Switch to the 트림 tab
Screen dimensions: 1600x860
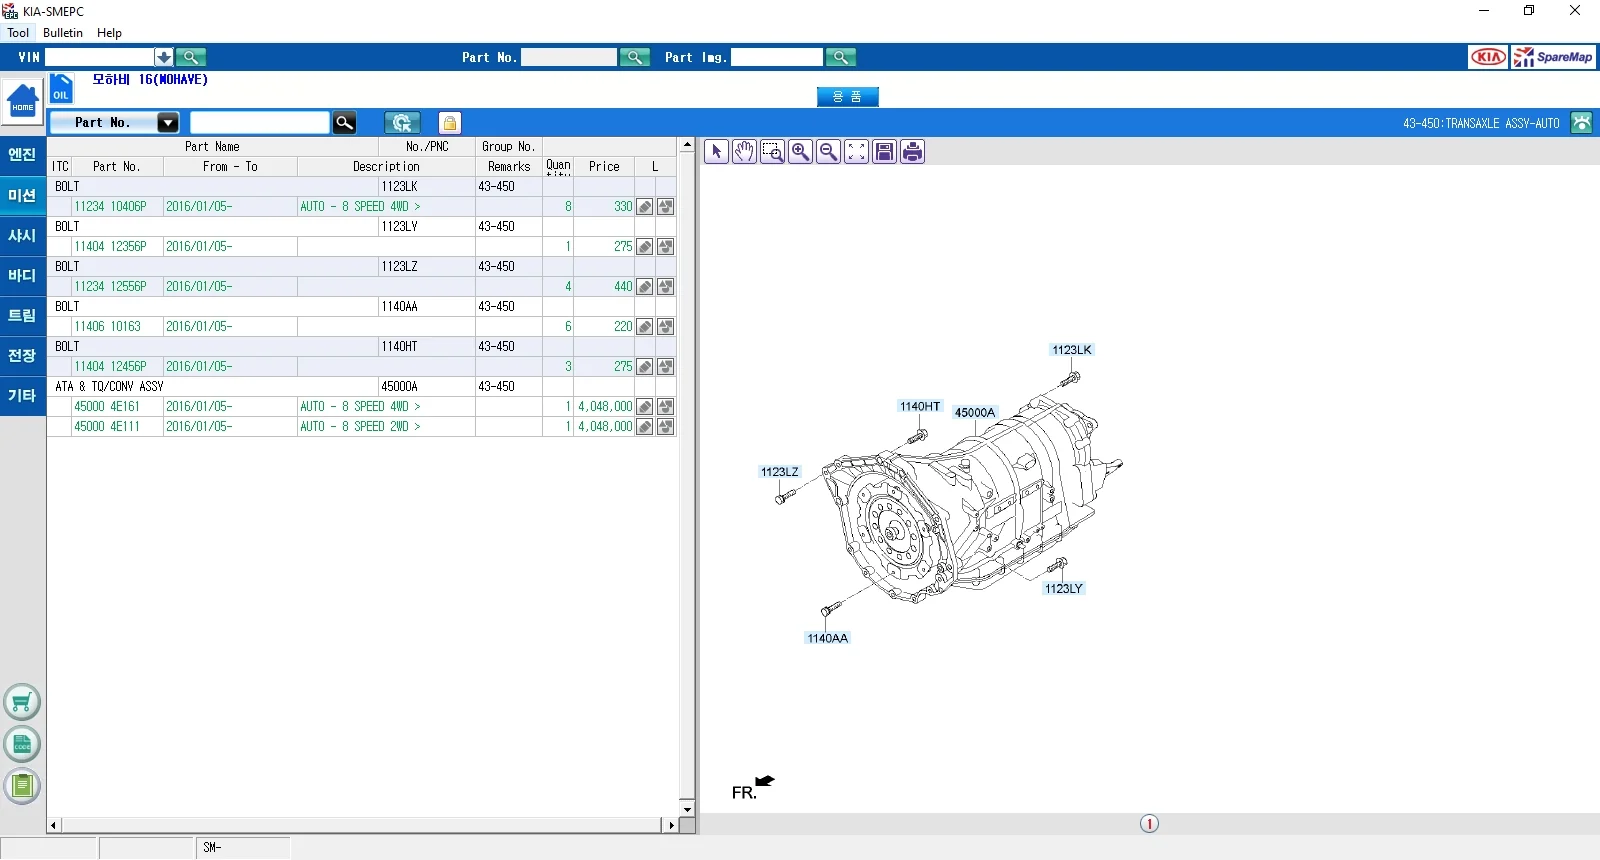pyautogui.click(x=22, y=315)
